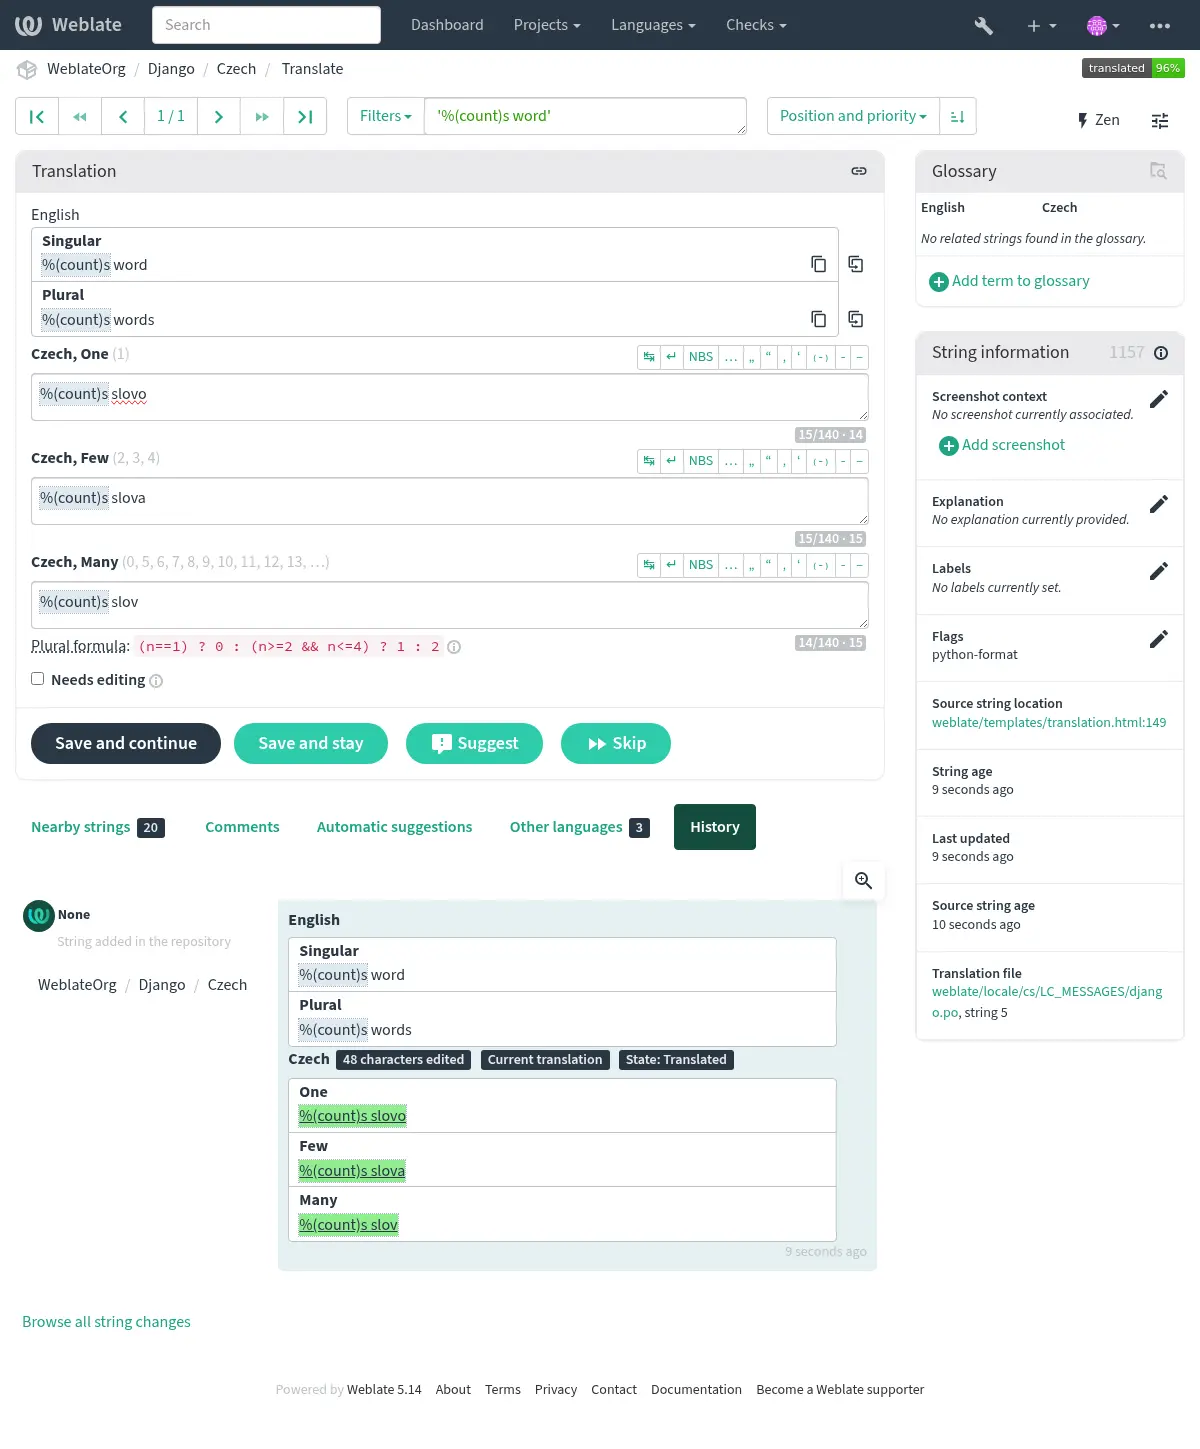The width and height of the screenshot is (1200, 1449).
Task: Click Add screenshot link
Action: tap(1002, 445)
